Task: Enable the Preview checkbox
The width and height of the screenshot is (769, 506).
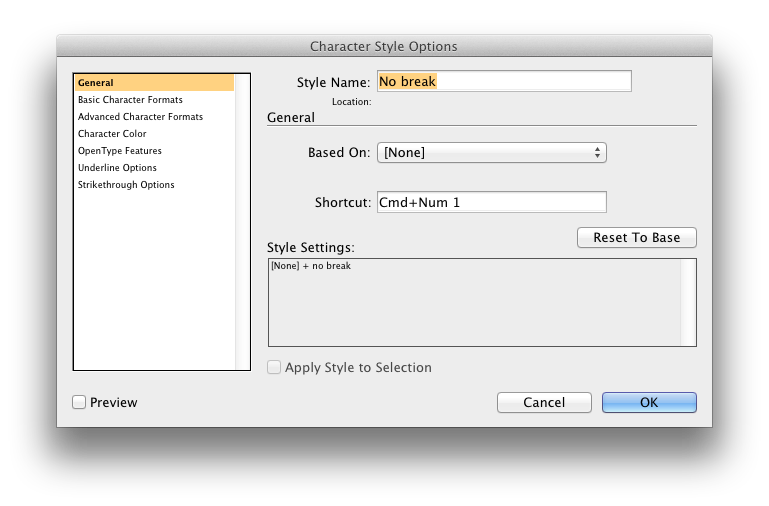Action: [79, 402]
